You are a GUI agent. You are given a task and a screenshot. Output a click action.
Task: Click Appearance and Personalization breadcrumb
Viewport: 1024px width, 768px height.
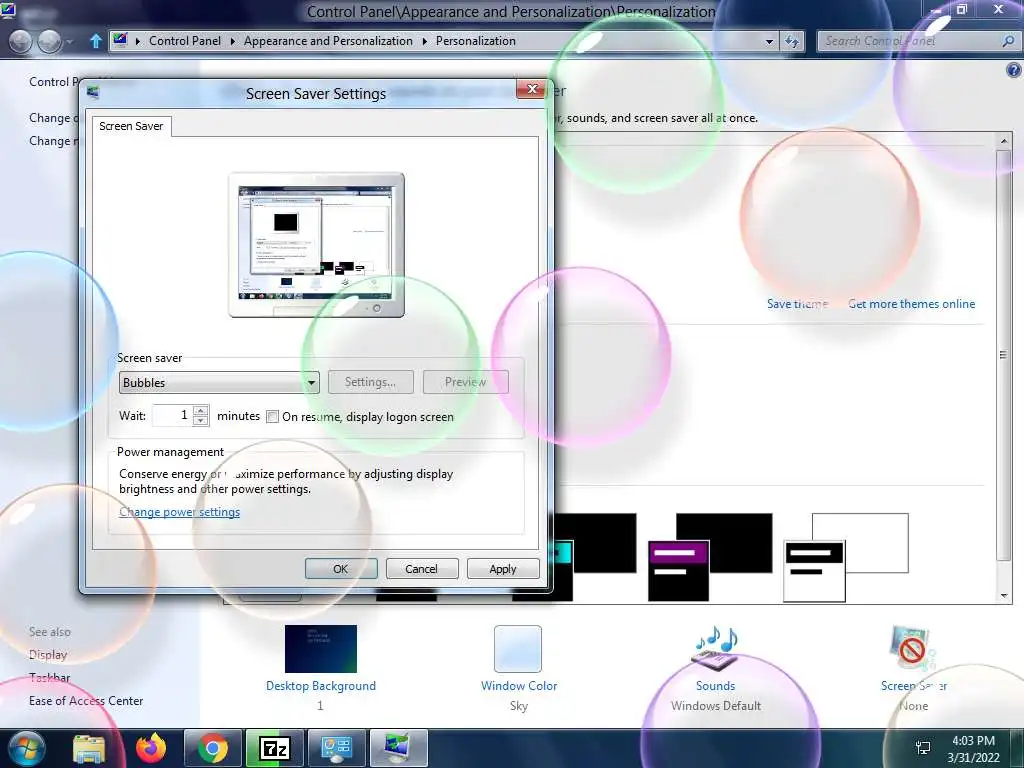coord(328,40)
